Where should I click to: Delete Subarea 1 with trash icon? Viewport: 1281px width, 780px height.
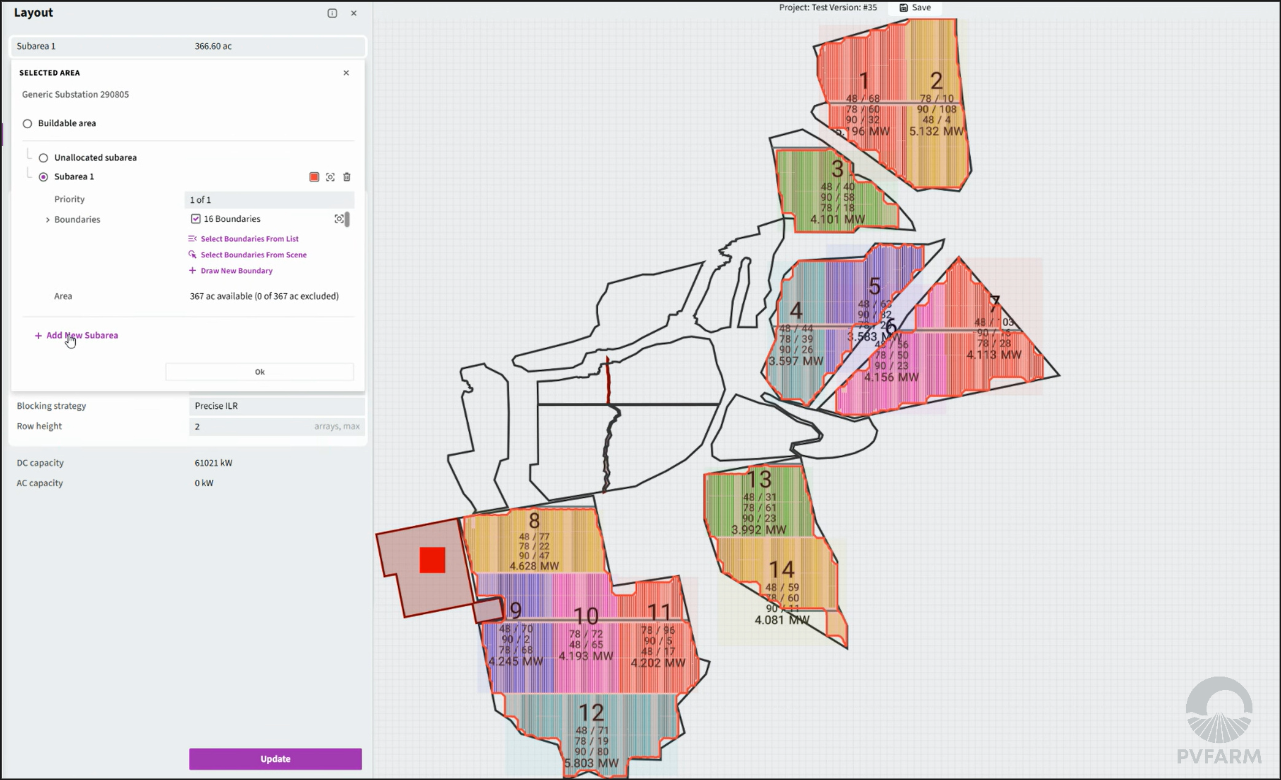pos(347,177)
